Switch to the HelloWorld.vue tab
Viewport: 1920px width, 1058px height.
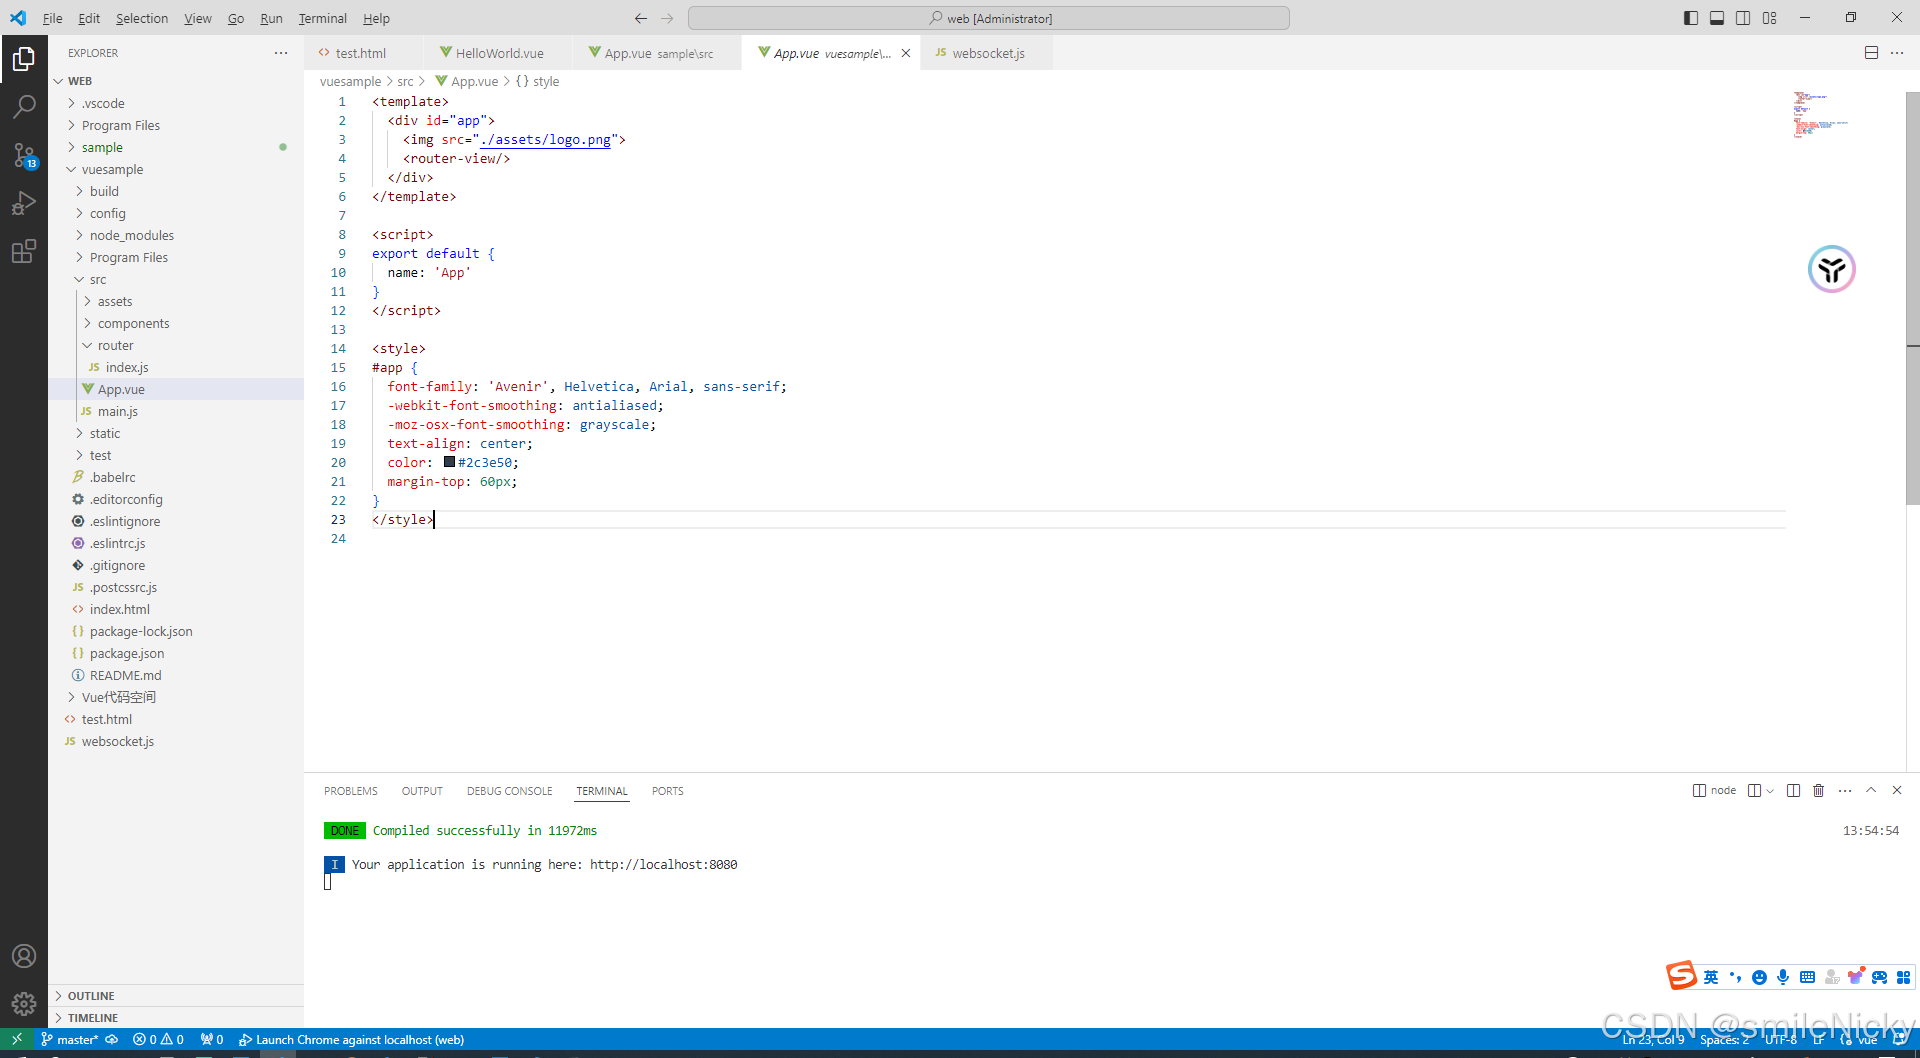pos(497,53)
